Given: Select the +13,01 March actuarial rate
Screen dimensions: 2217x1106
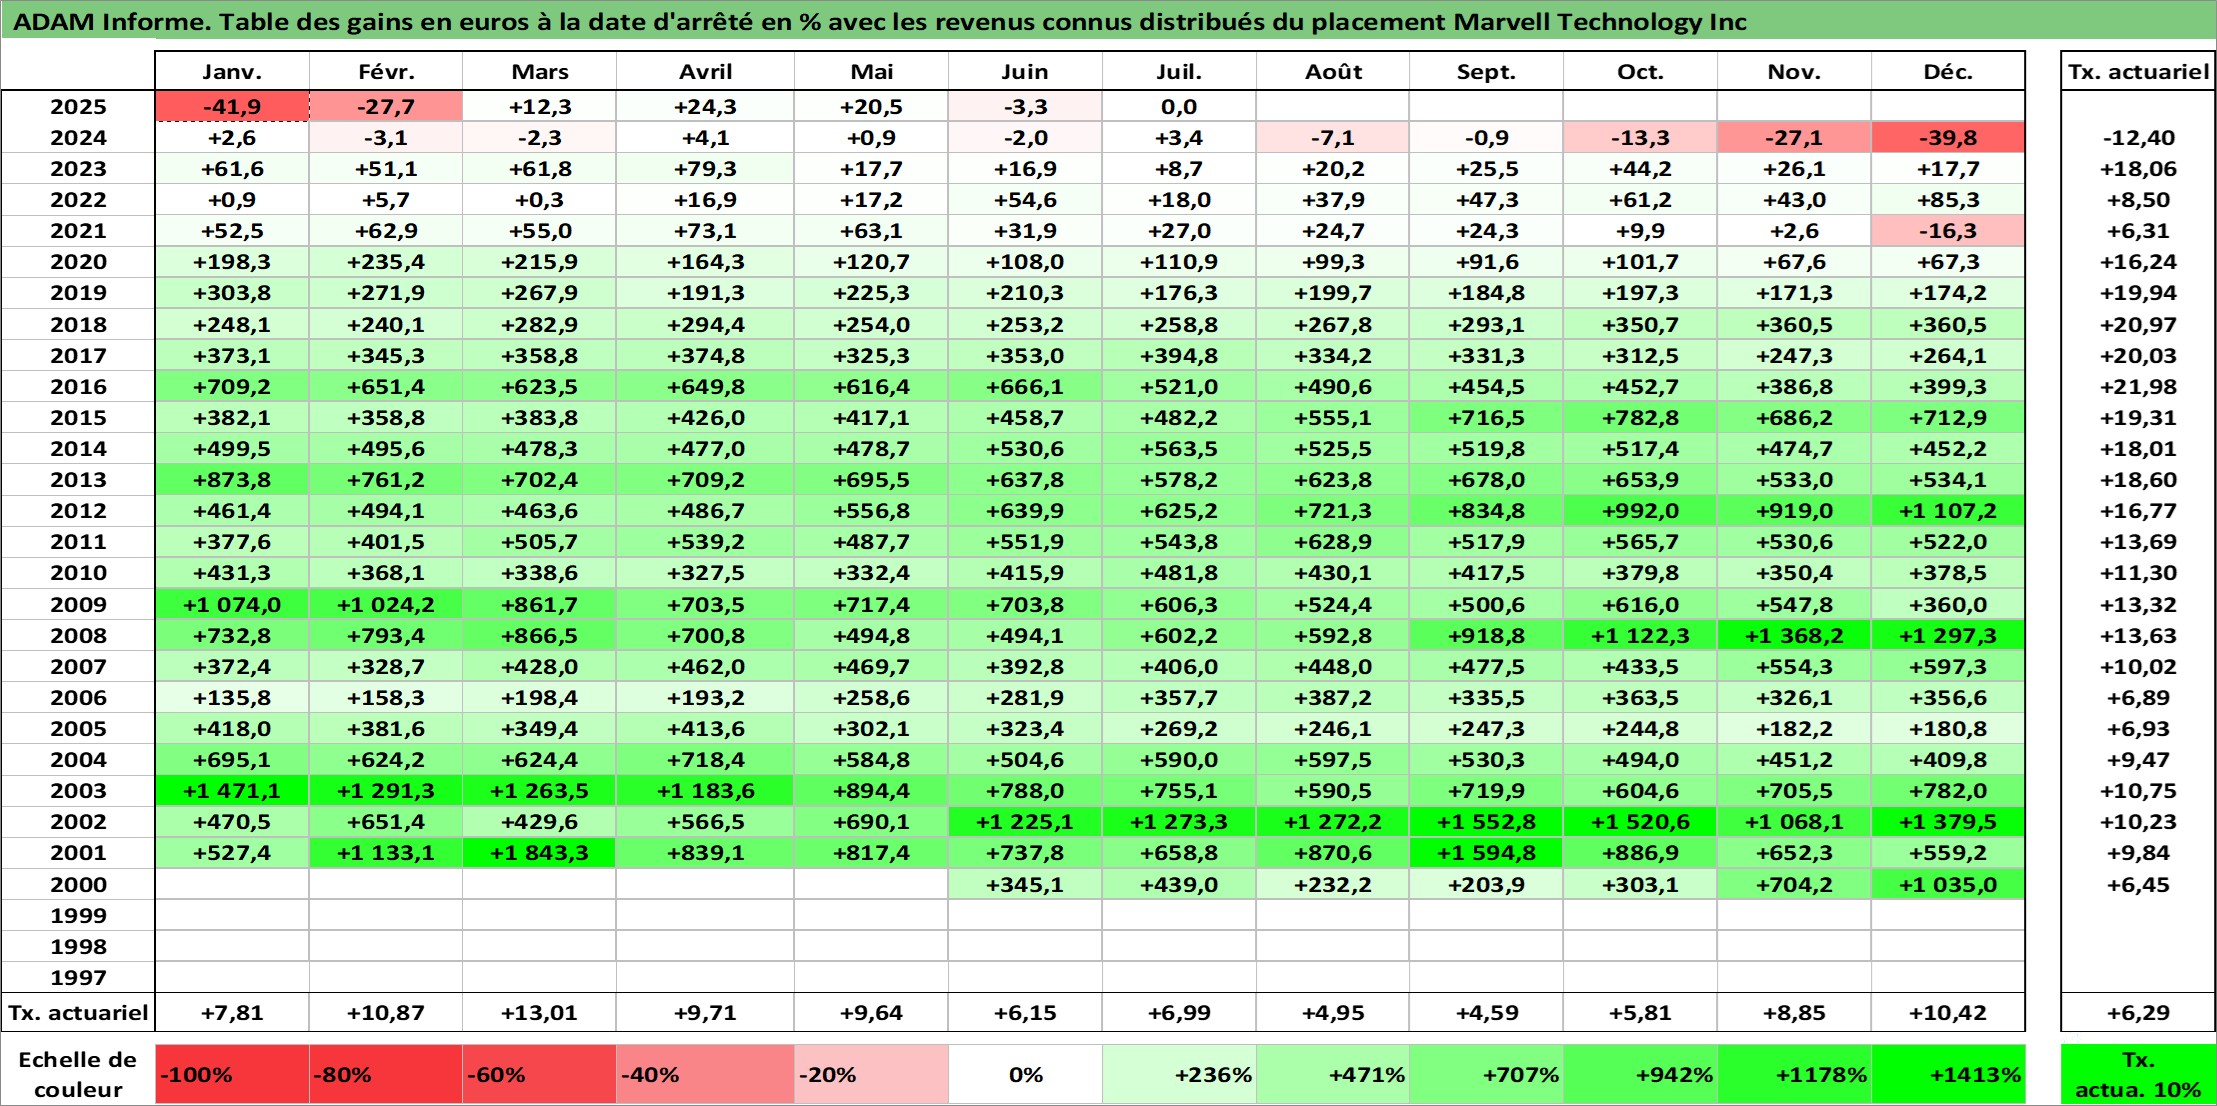Looking at the screenshot, I should tap(539, 1013).
